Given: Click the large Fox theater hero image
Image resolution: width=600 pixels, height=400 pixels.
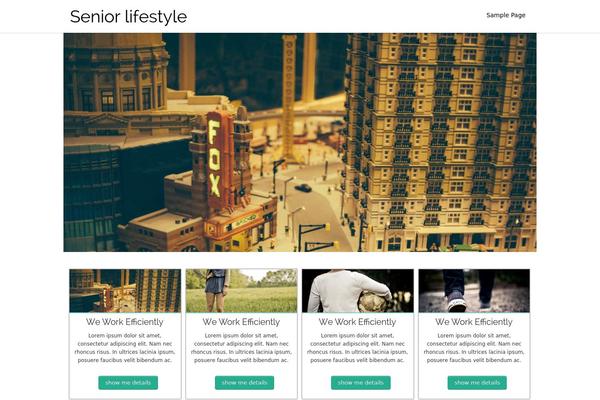Looking at the screenshot, I should pyautogui.click(x=300, y=142).
